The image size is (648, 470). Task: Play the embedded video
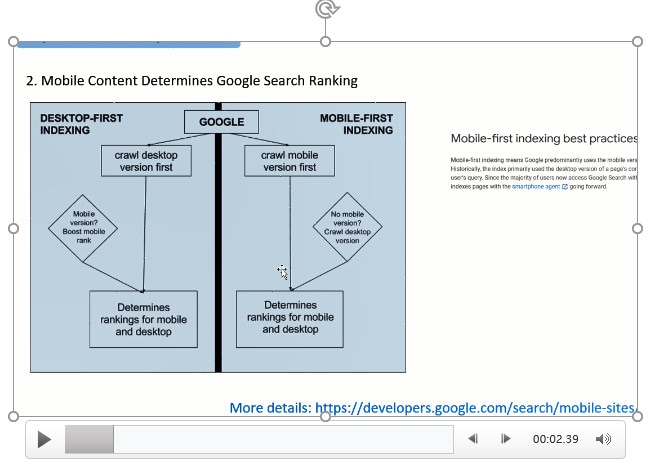tap(44, 439)
